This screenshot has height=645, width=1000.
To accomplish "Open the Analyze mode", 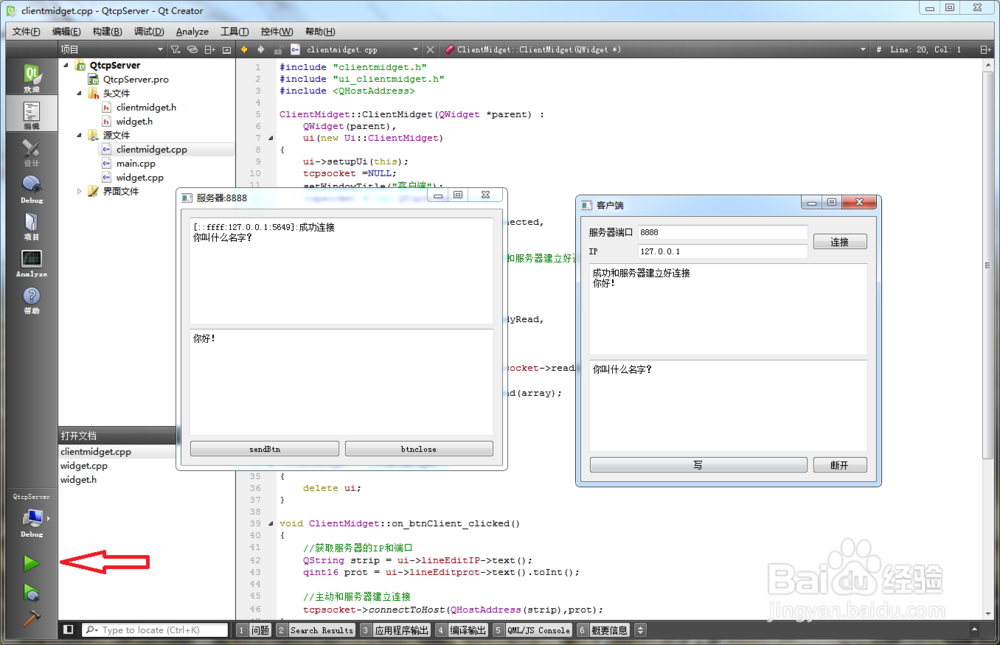I will tap(31, 263).
